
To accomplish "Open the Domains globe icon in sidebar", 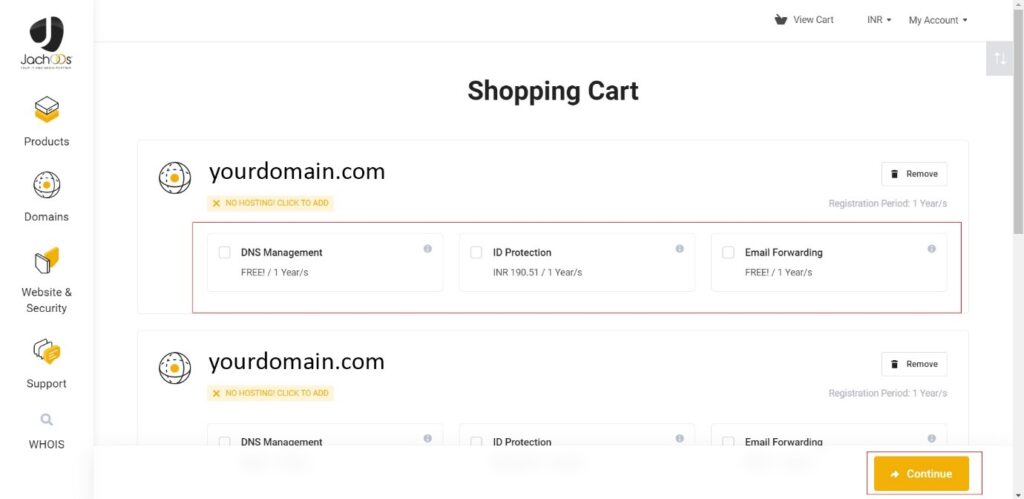I will [x=46, y=185].
